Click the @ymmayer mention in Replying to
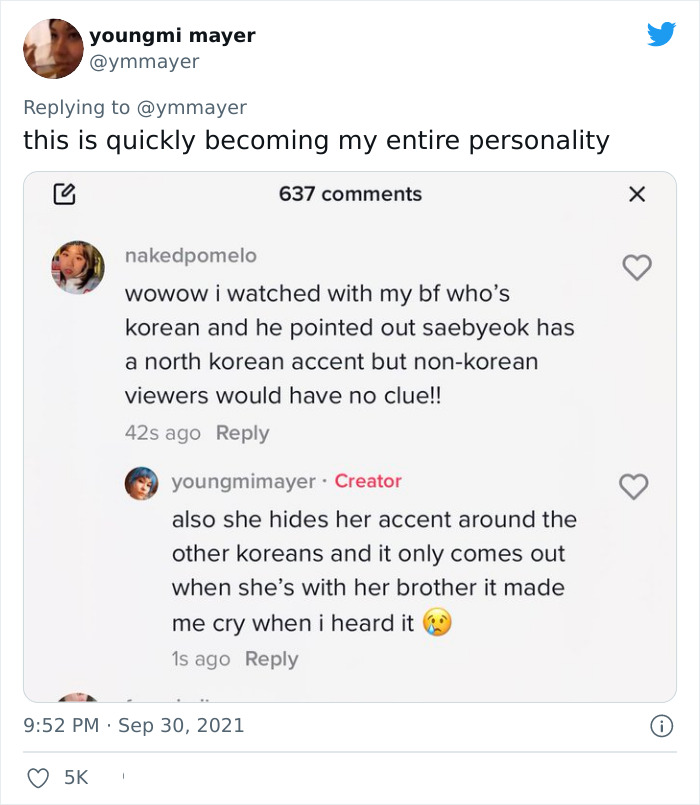This screenshot has height=805, width=700. 193,107
